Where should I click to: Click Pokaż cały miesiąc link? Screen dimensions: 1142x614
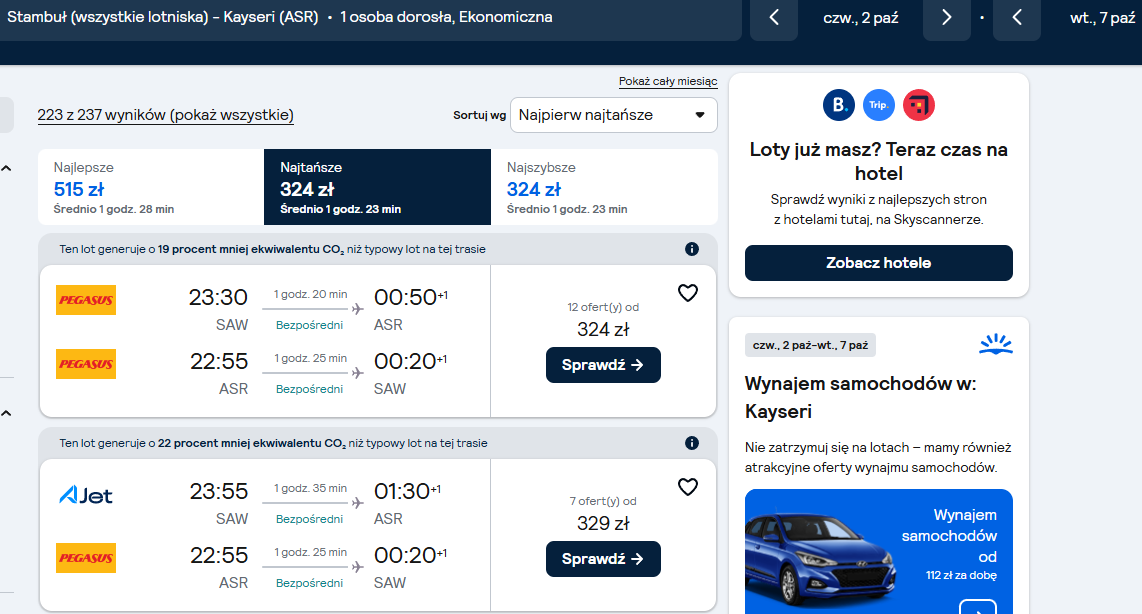tap(668, 82)
